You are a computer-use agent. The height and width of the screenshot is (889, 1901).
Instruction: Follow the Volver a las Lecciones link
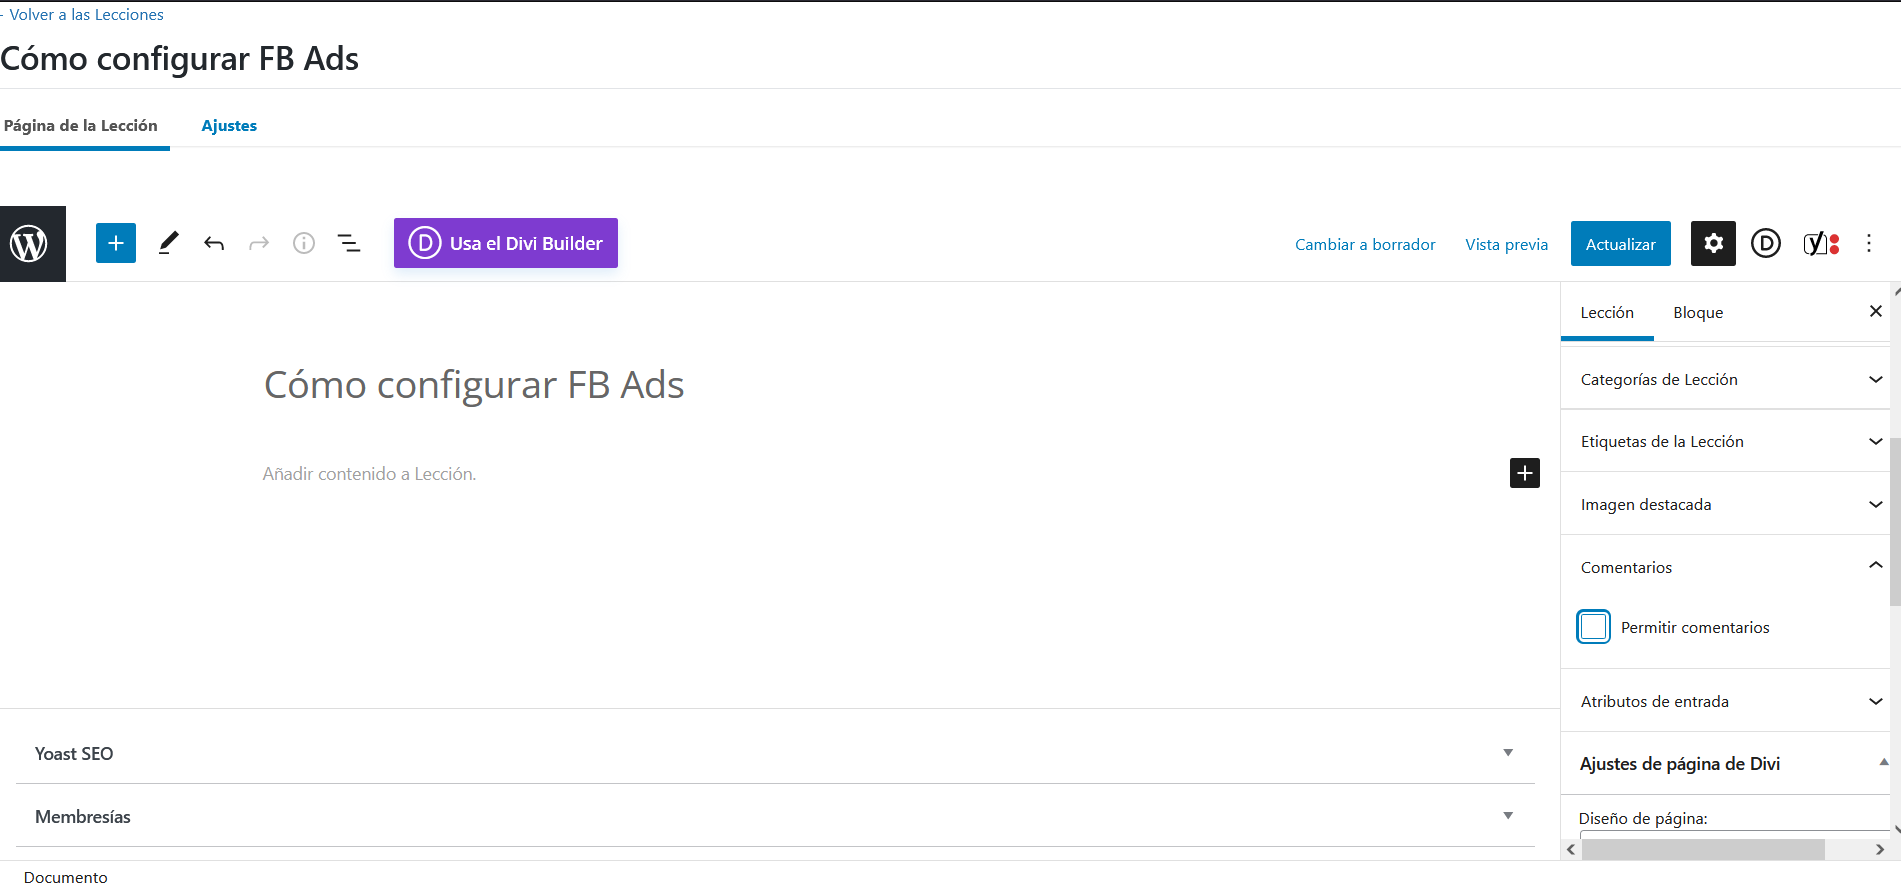point(86,15)
